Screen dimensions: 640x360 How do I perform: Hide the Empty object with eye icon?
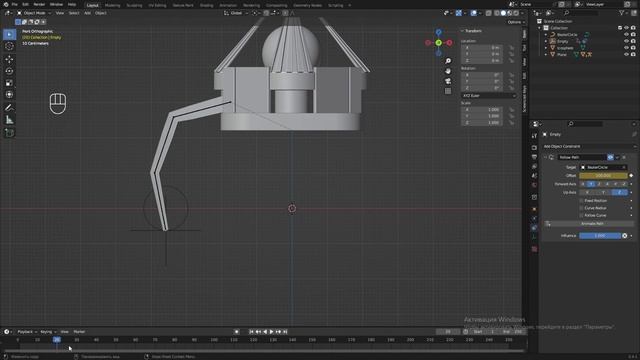[x=627, y=41]
